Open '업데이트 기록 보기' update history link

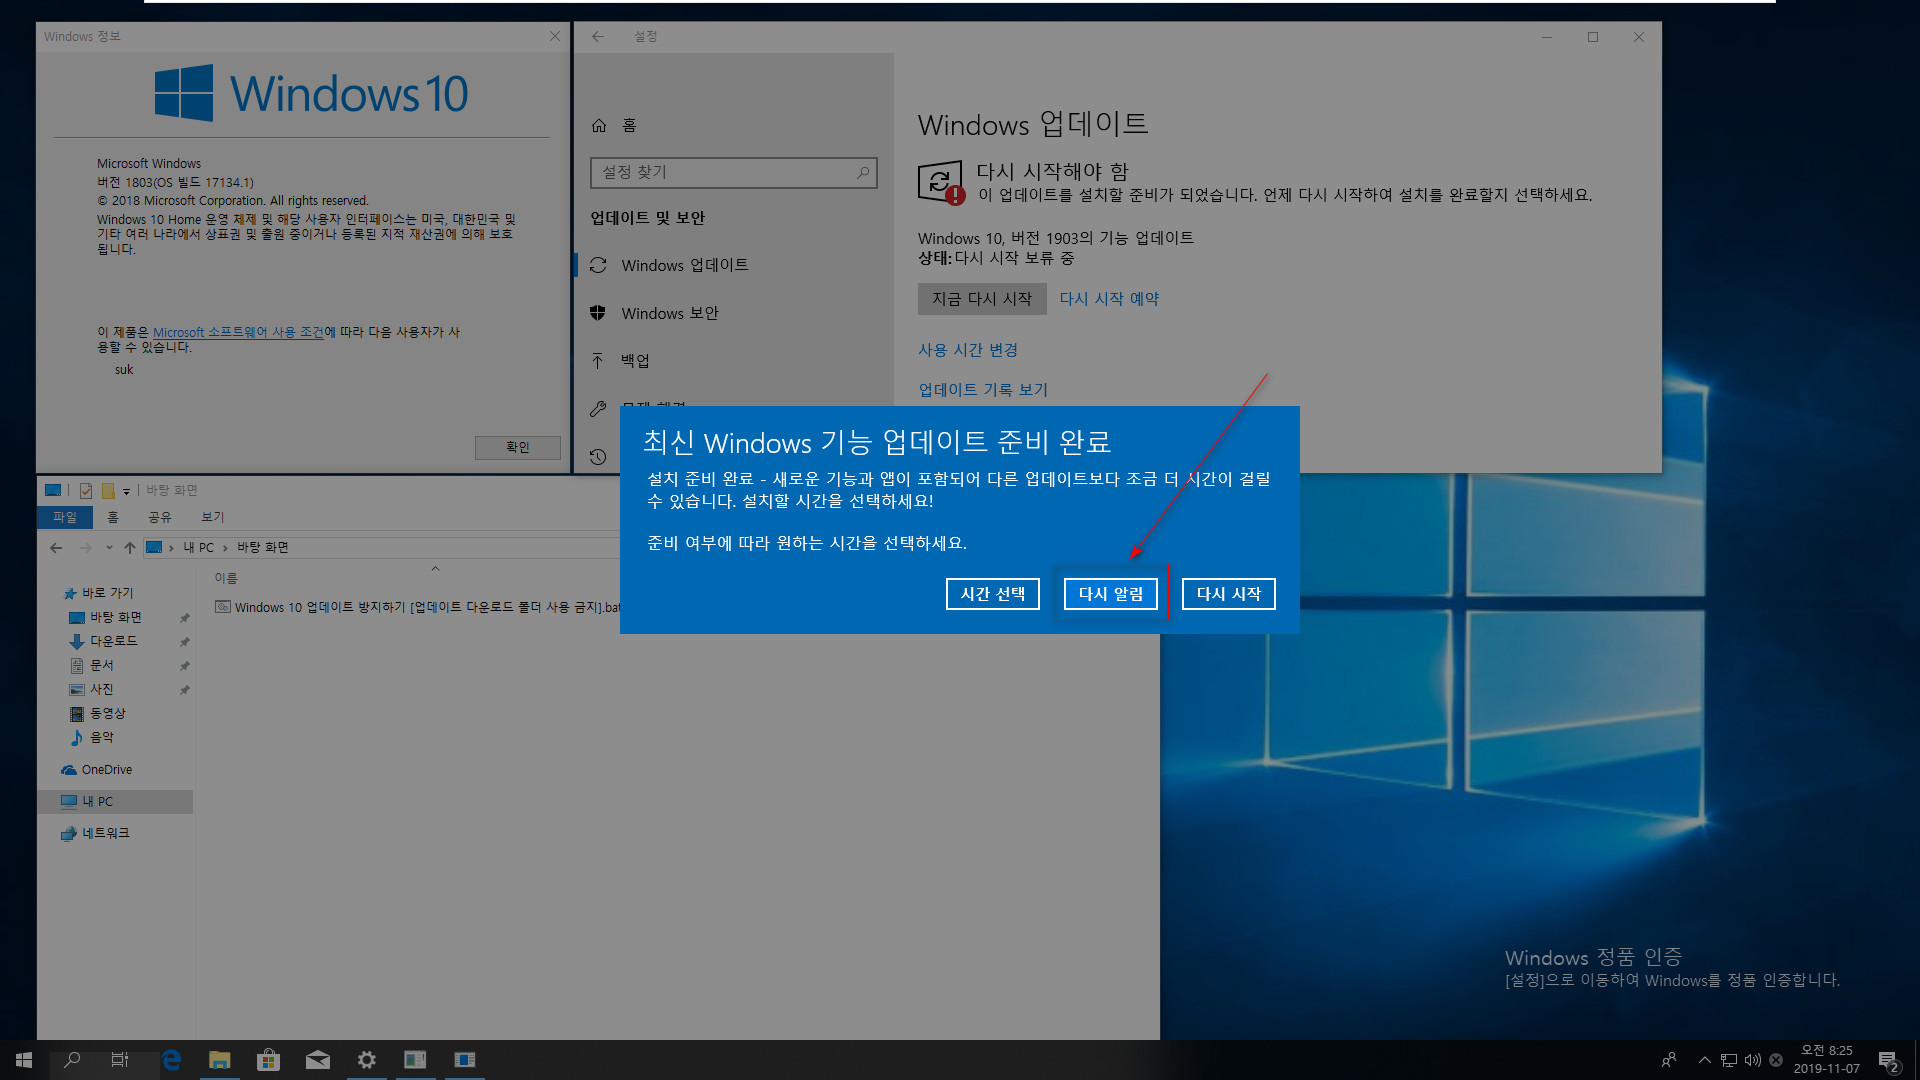click(982, 389)
